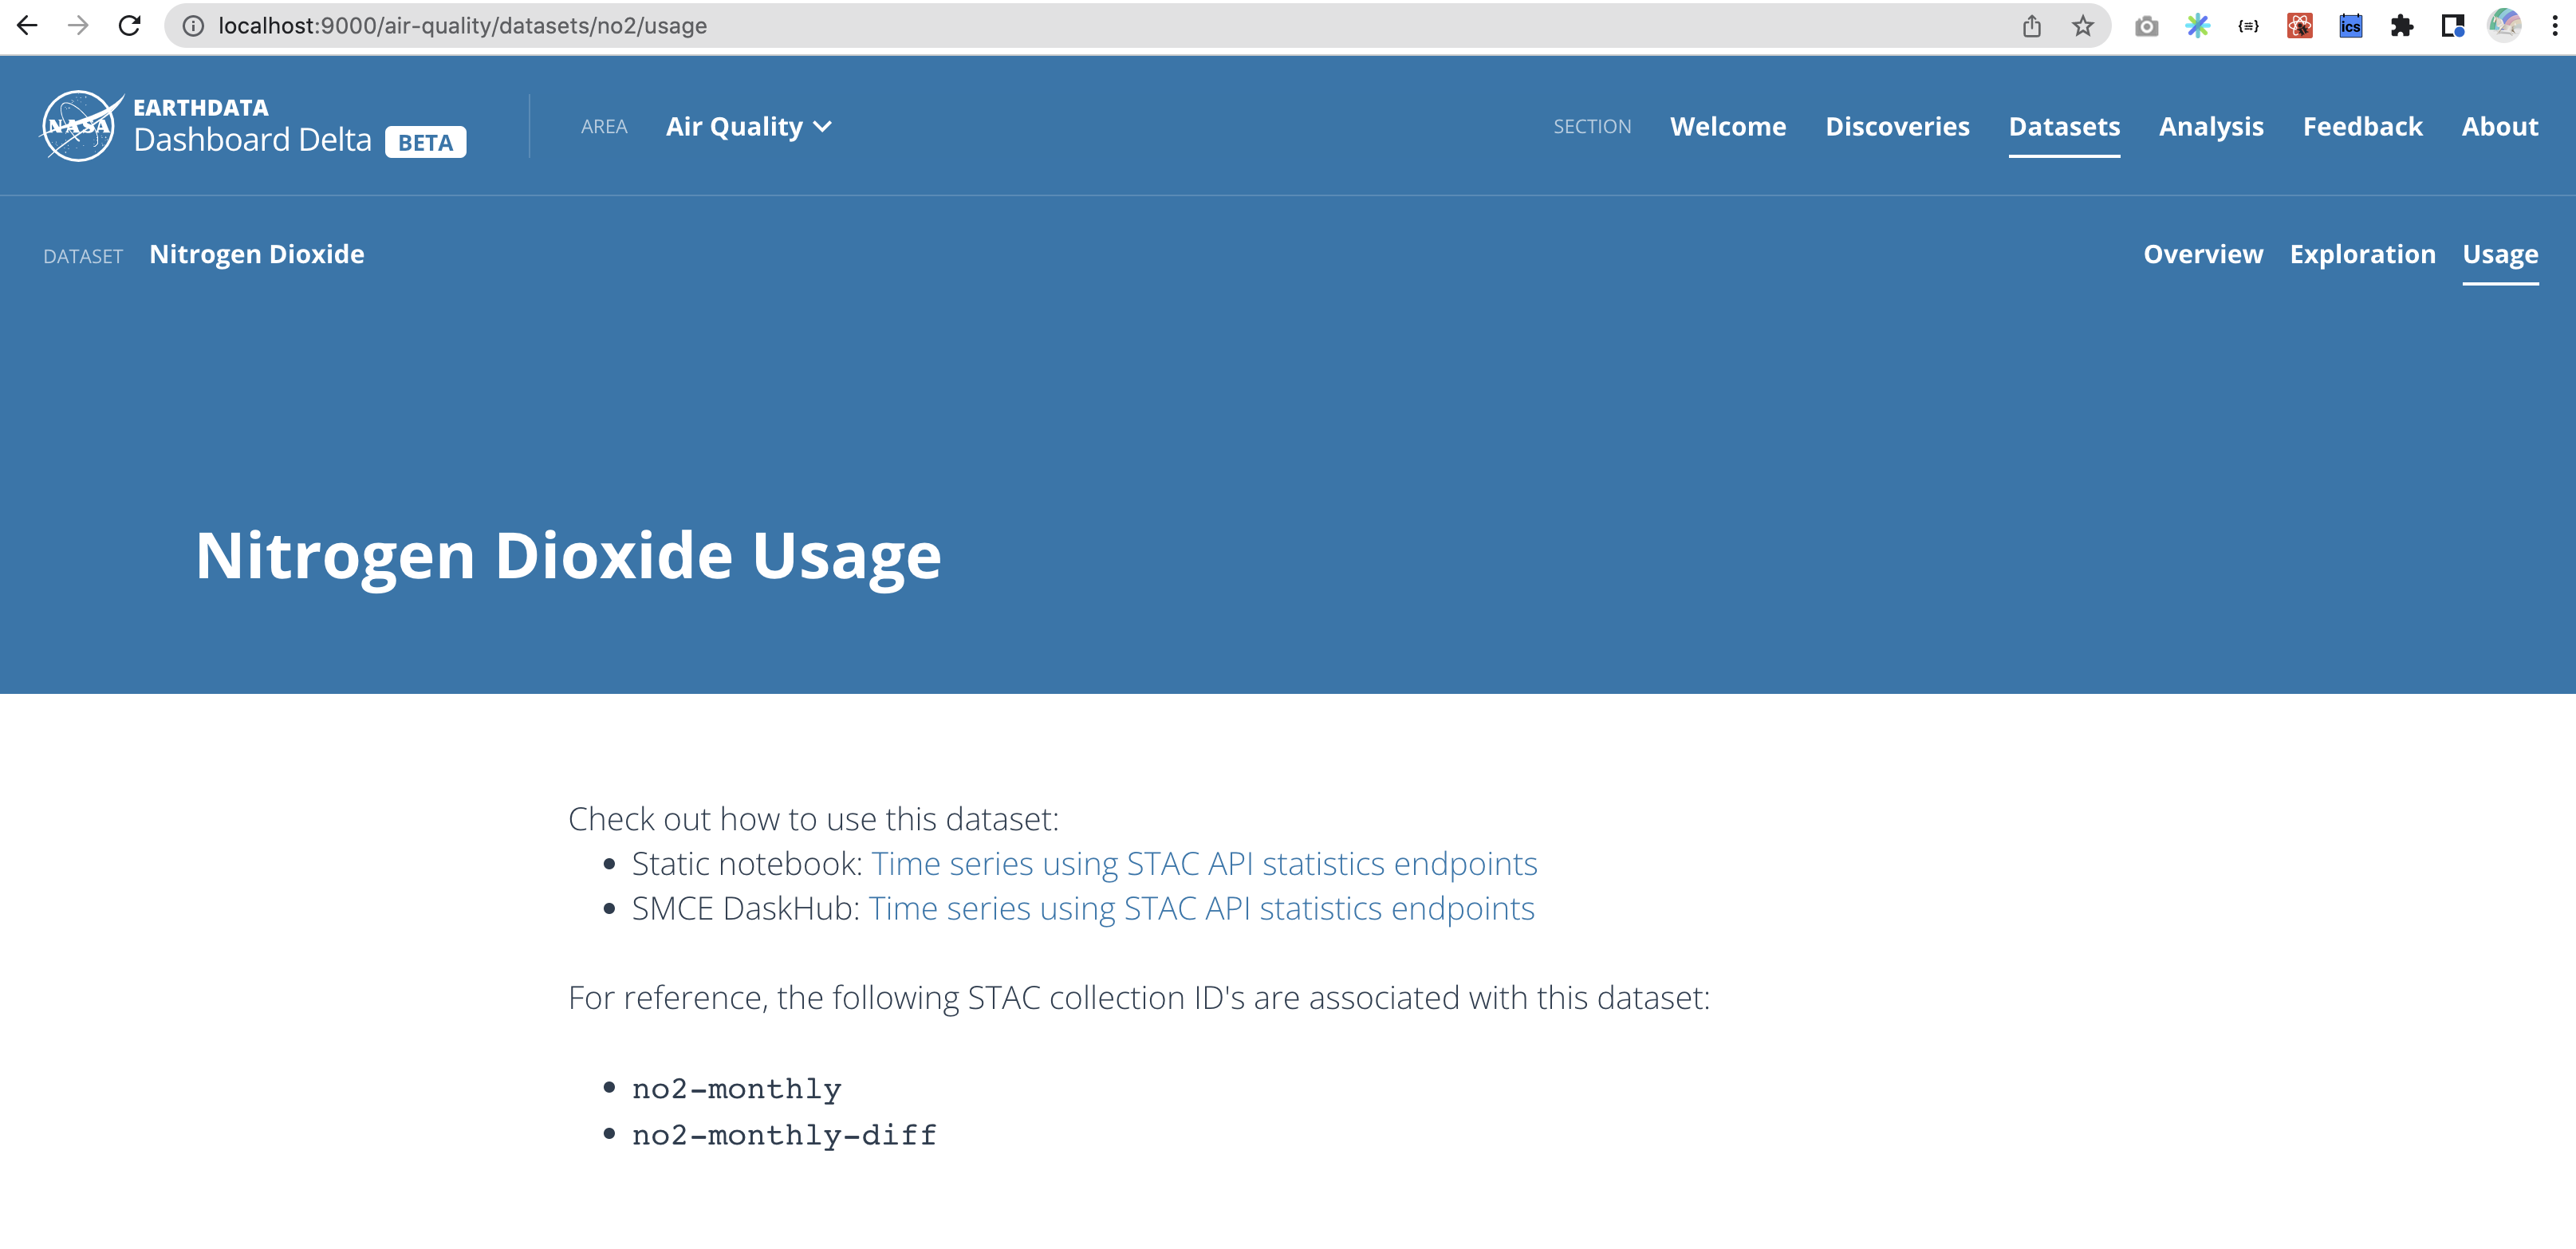This screenshot has height=1249, width=2576.
Task: Open the ics calendar extension
Action: click(2351, 25)
